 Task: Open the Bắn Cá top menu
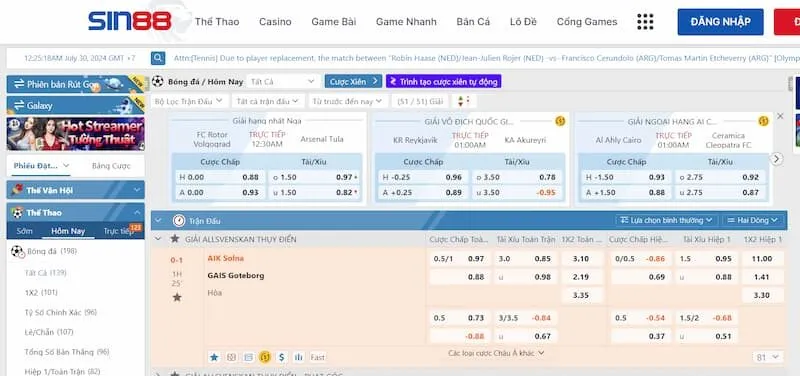click(473, 22)
